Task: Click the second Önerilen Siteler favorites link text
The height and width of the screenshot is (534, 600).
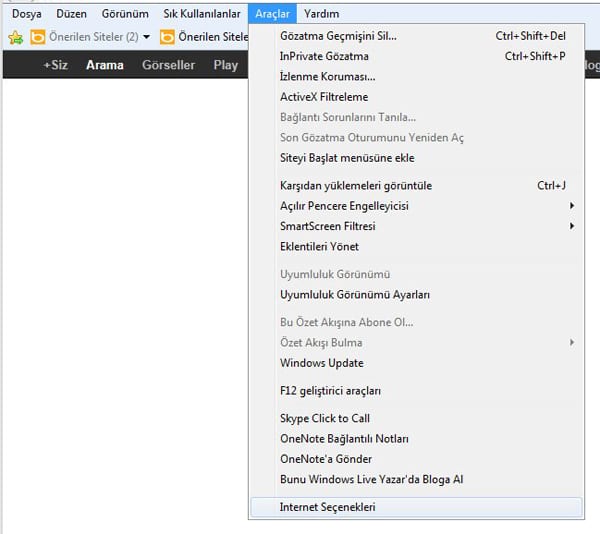Action: (213, 37)
